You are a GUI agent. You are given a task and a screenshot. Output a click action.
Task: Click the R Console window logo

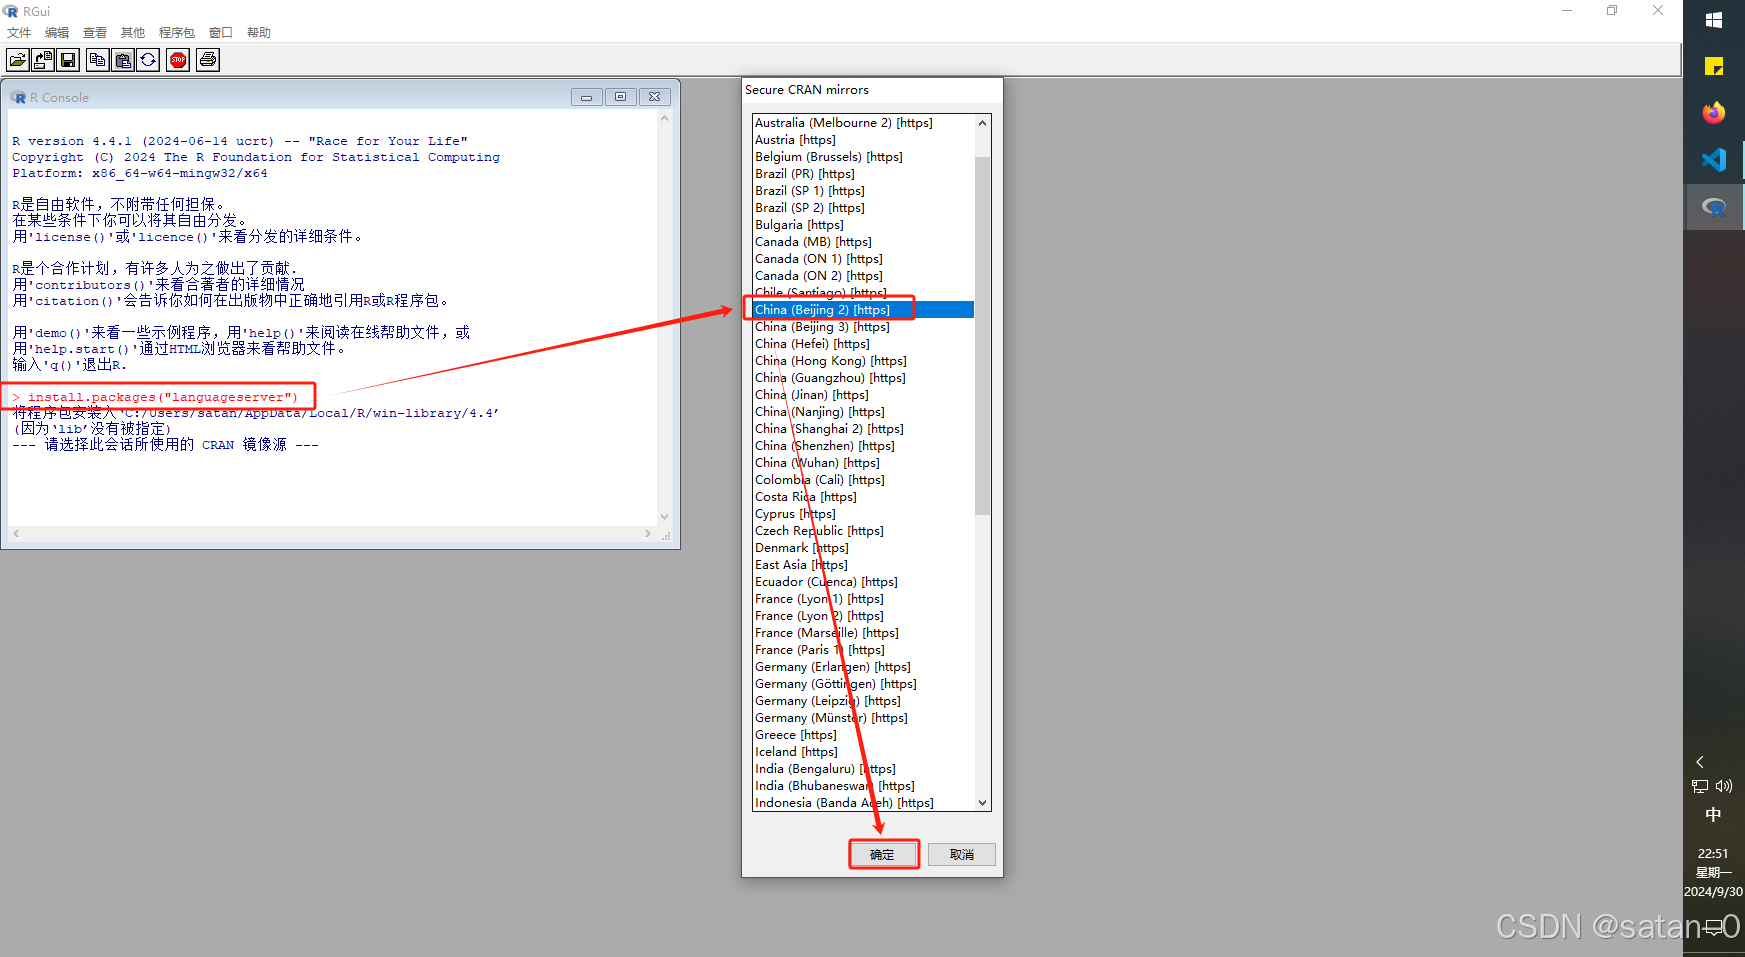[x=19, y=97]
